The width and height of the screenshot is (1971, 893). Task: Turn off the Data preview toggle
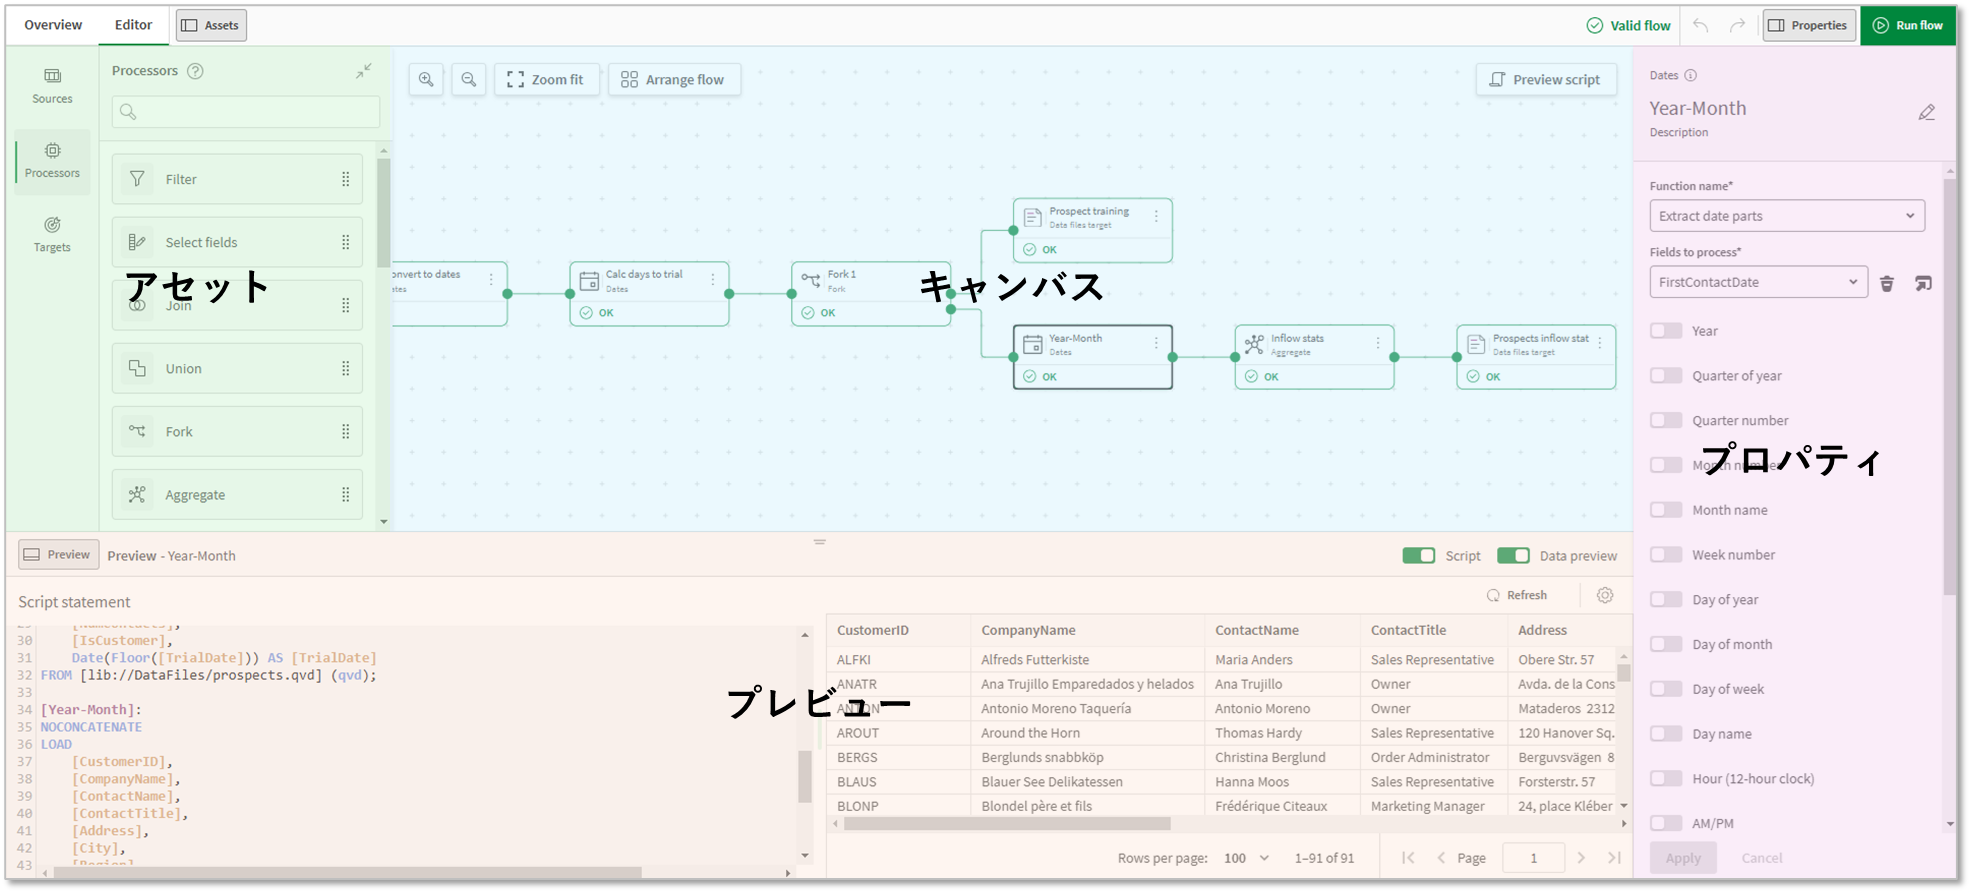1513,555
